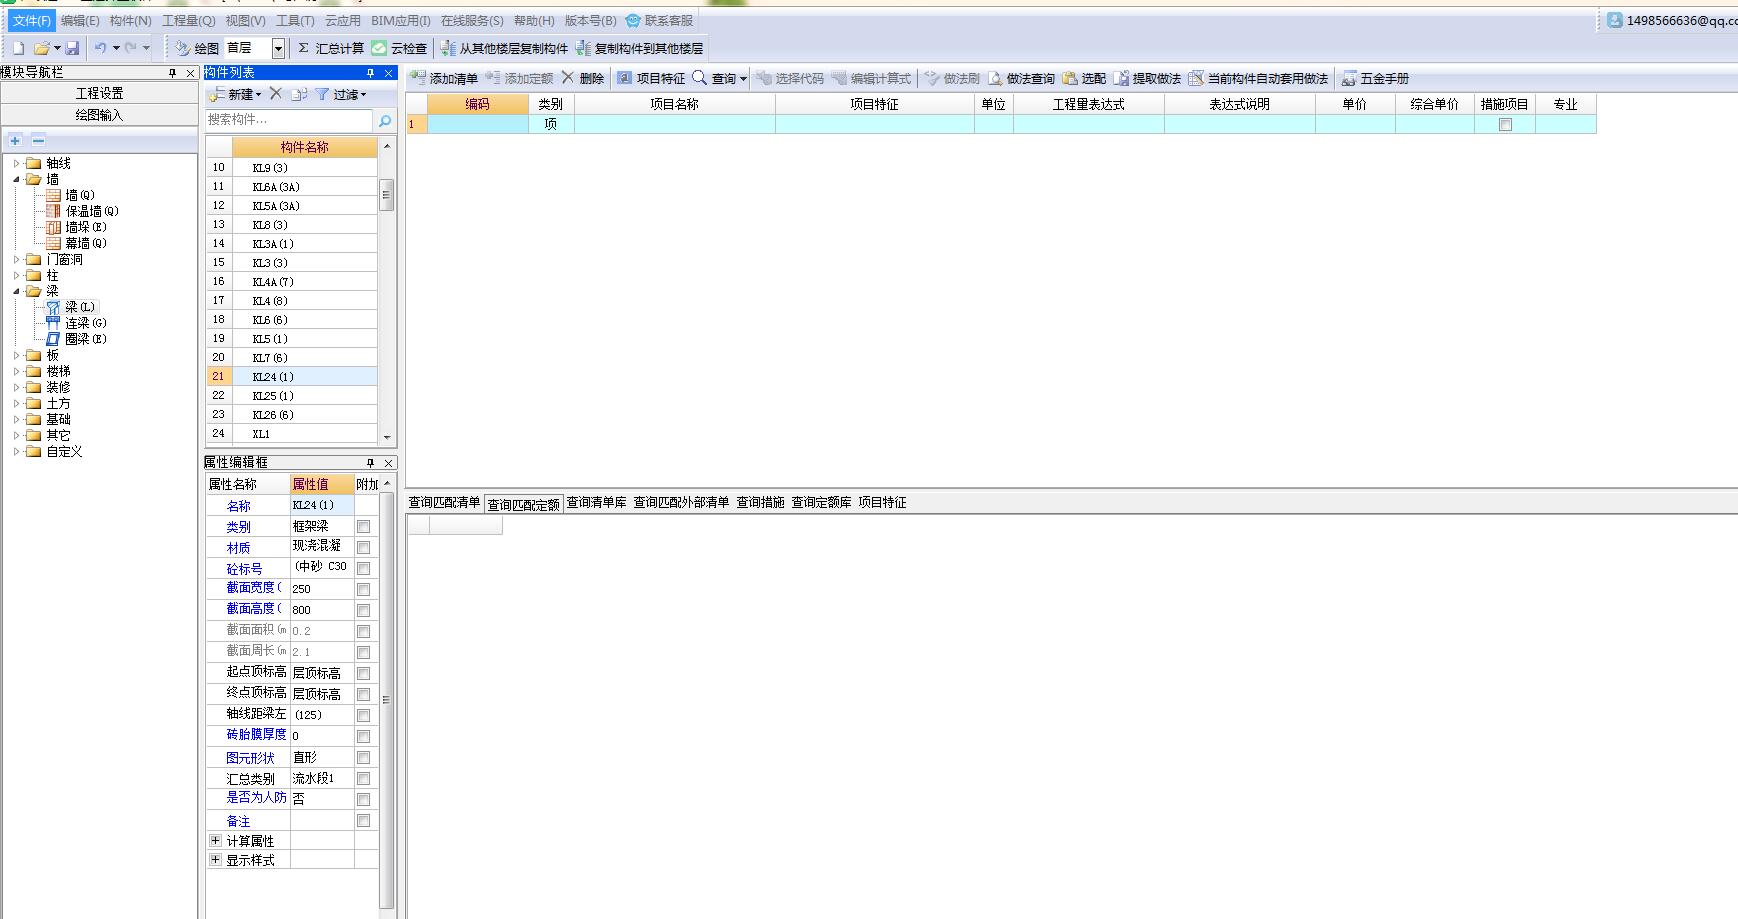Screen dimensions: 1738x919
Task: Tick the 附加 checkbox for 截面高度
Action: (363, 610)
